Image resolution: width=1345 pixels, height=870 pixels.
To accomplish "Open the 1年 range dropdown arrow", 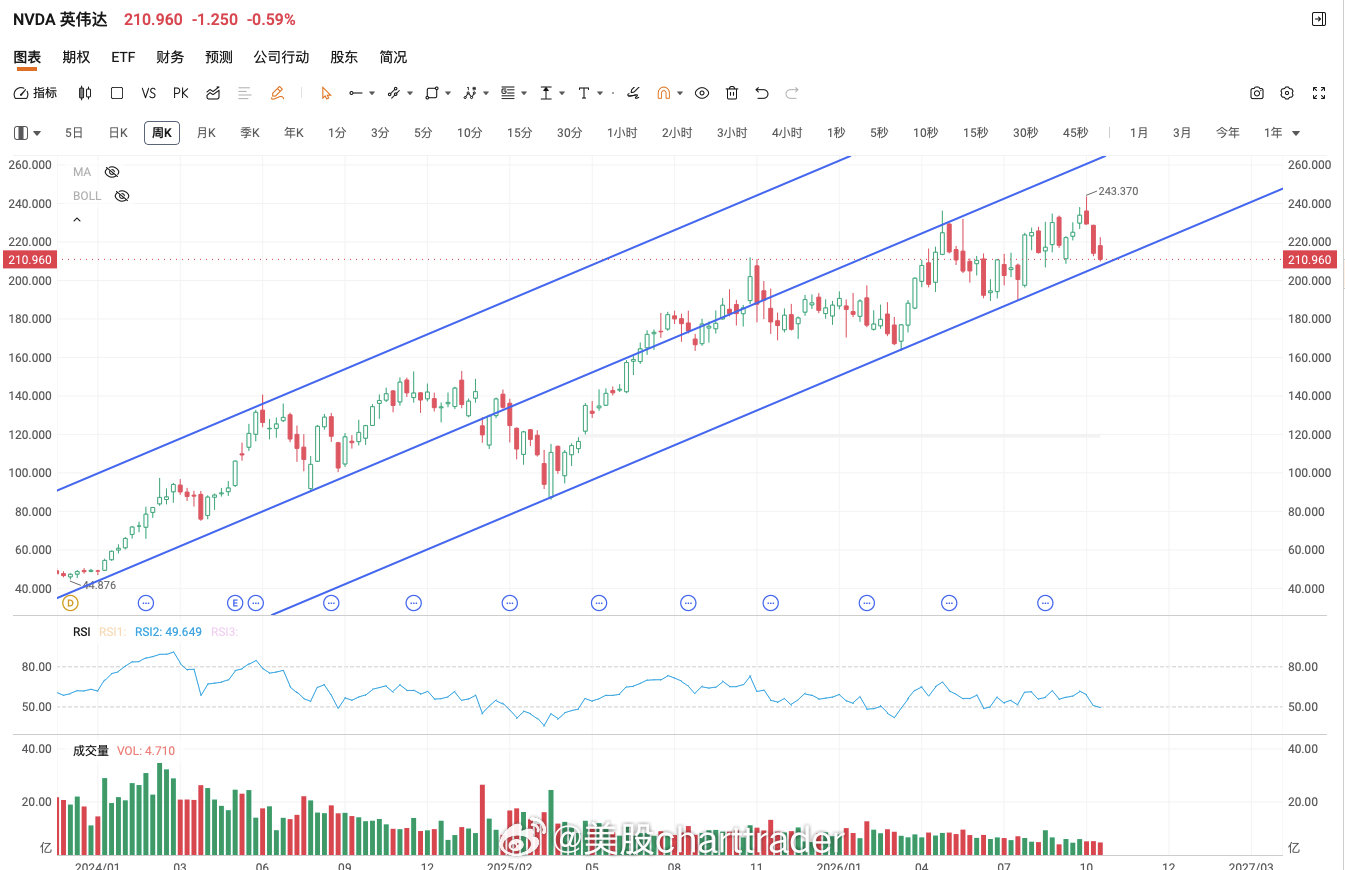I will click(x=1296, y=133).
